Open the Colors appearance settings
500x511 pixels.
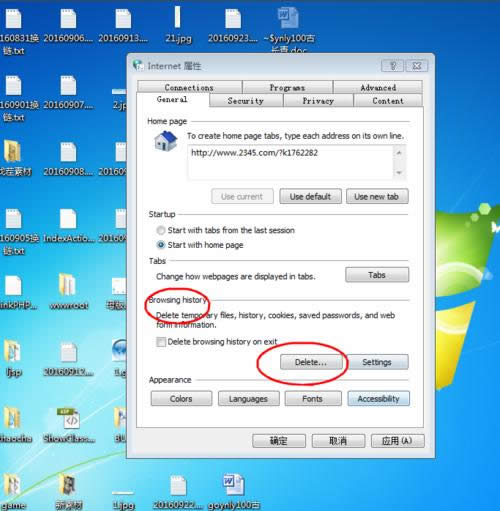tap(181, 399)
